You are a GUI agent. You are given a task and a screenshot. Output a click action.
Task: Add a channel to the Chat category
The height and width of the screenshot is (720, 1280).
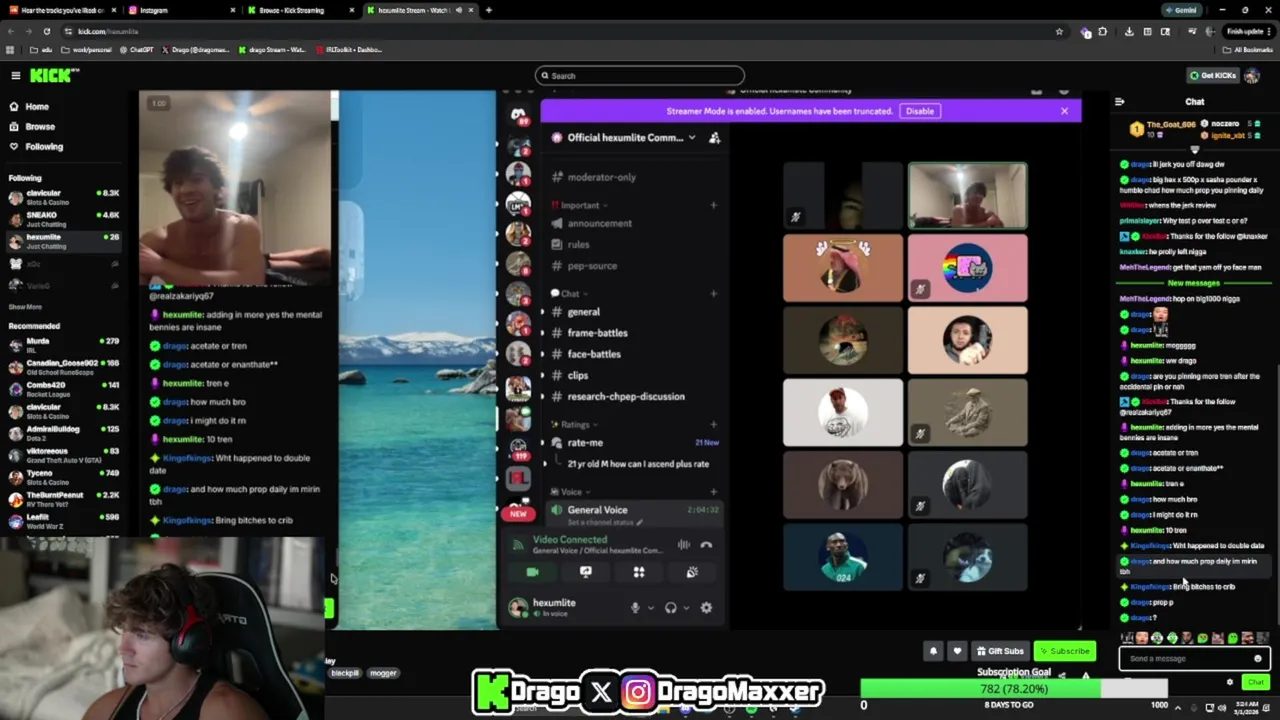713,294
